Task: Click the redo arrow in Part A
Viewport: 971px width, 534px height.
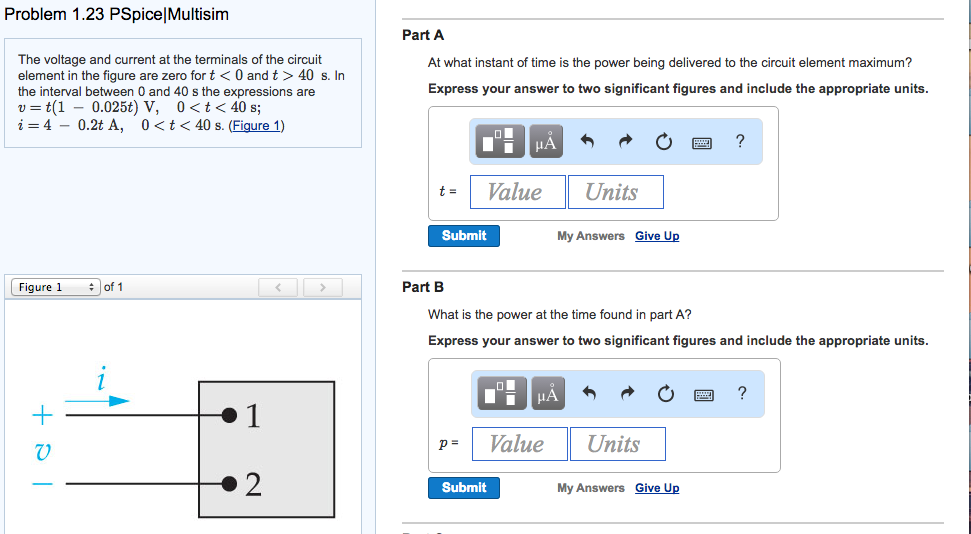Action: (625, 142)
